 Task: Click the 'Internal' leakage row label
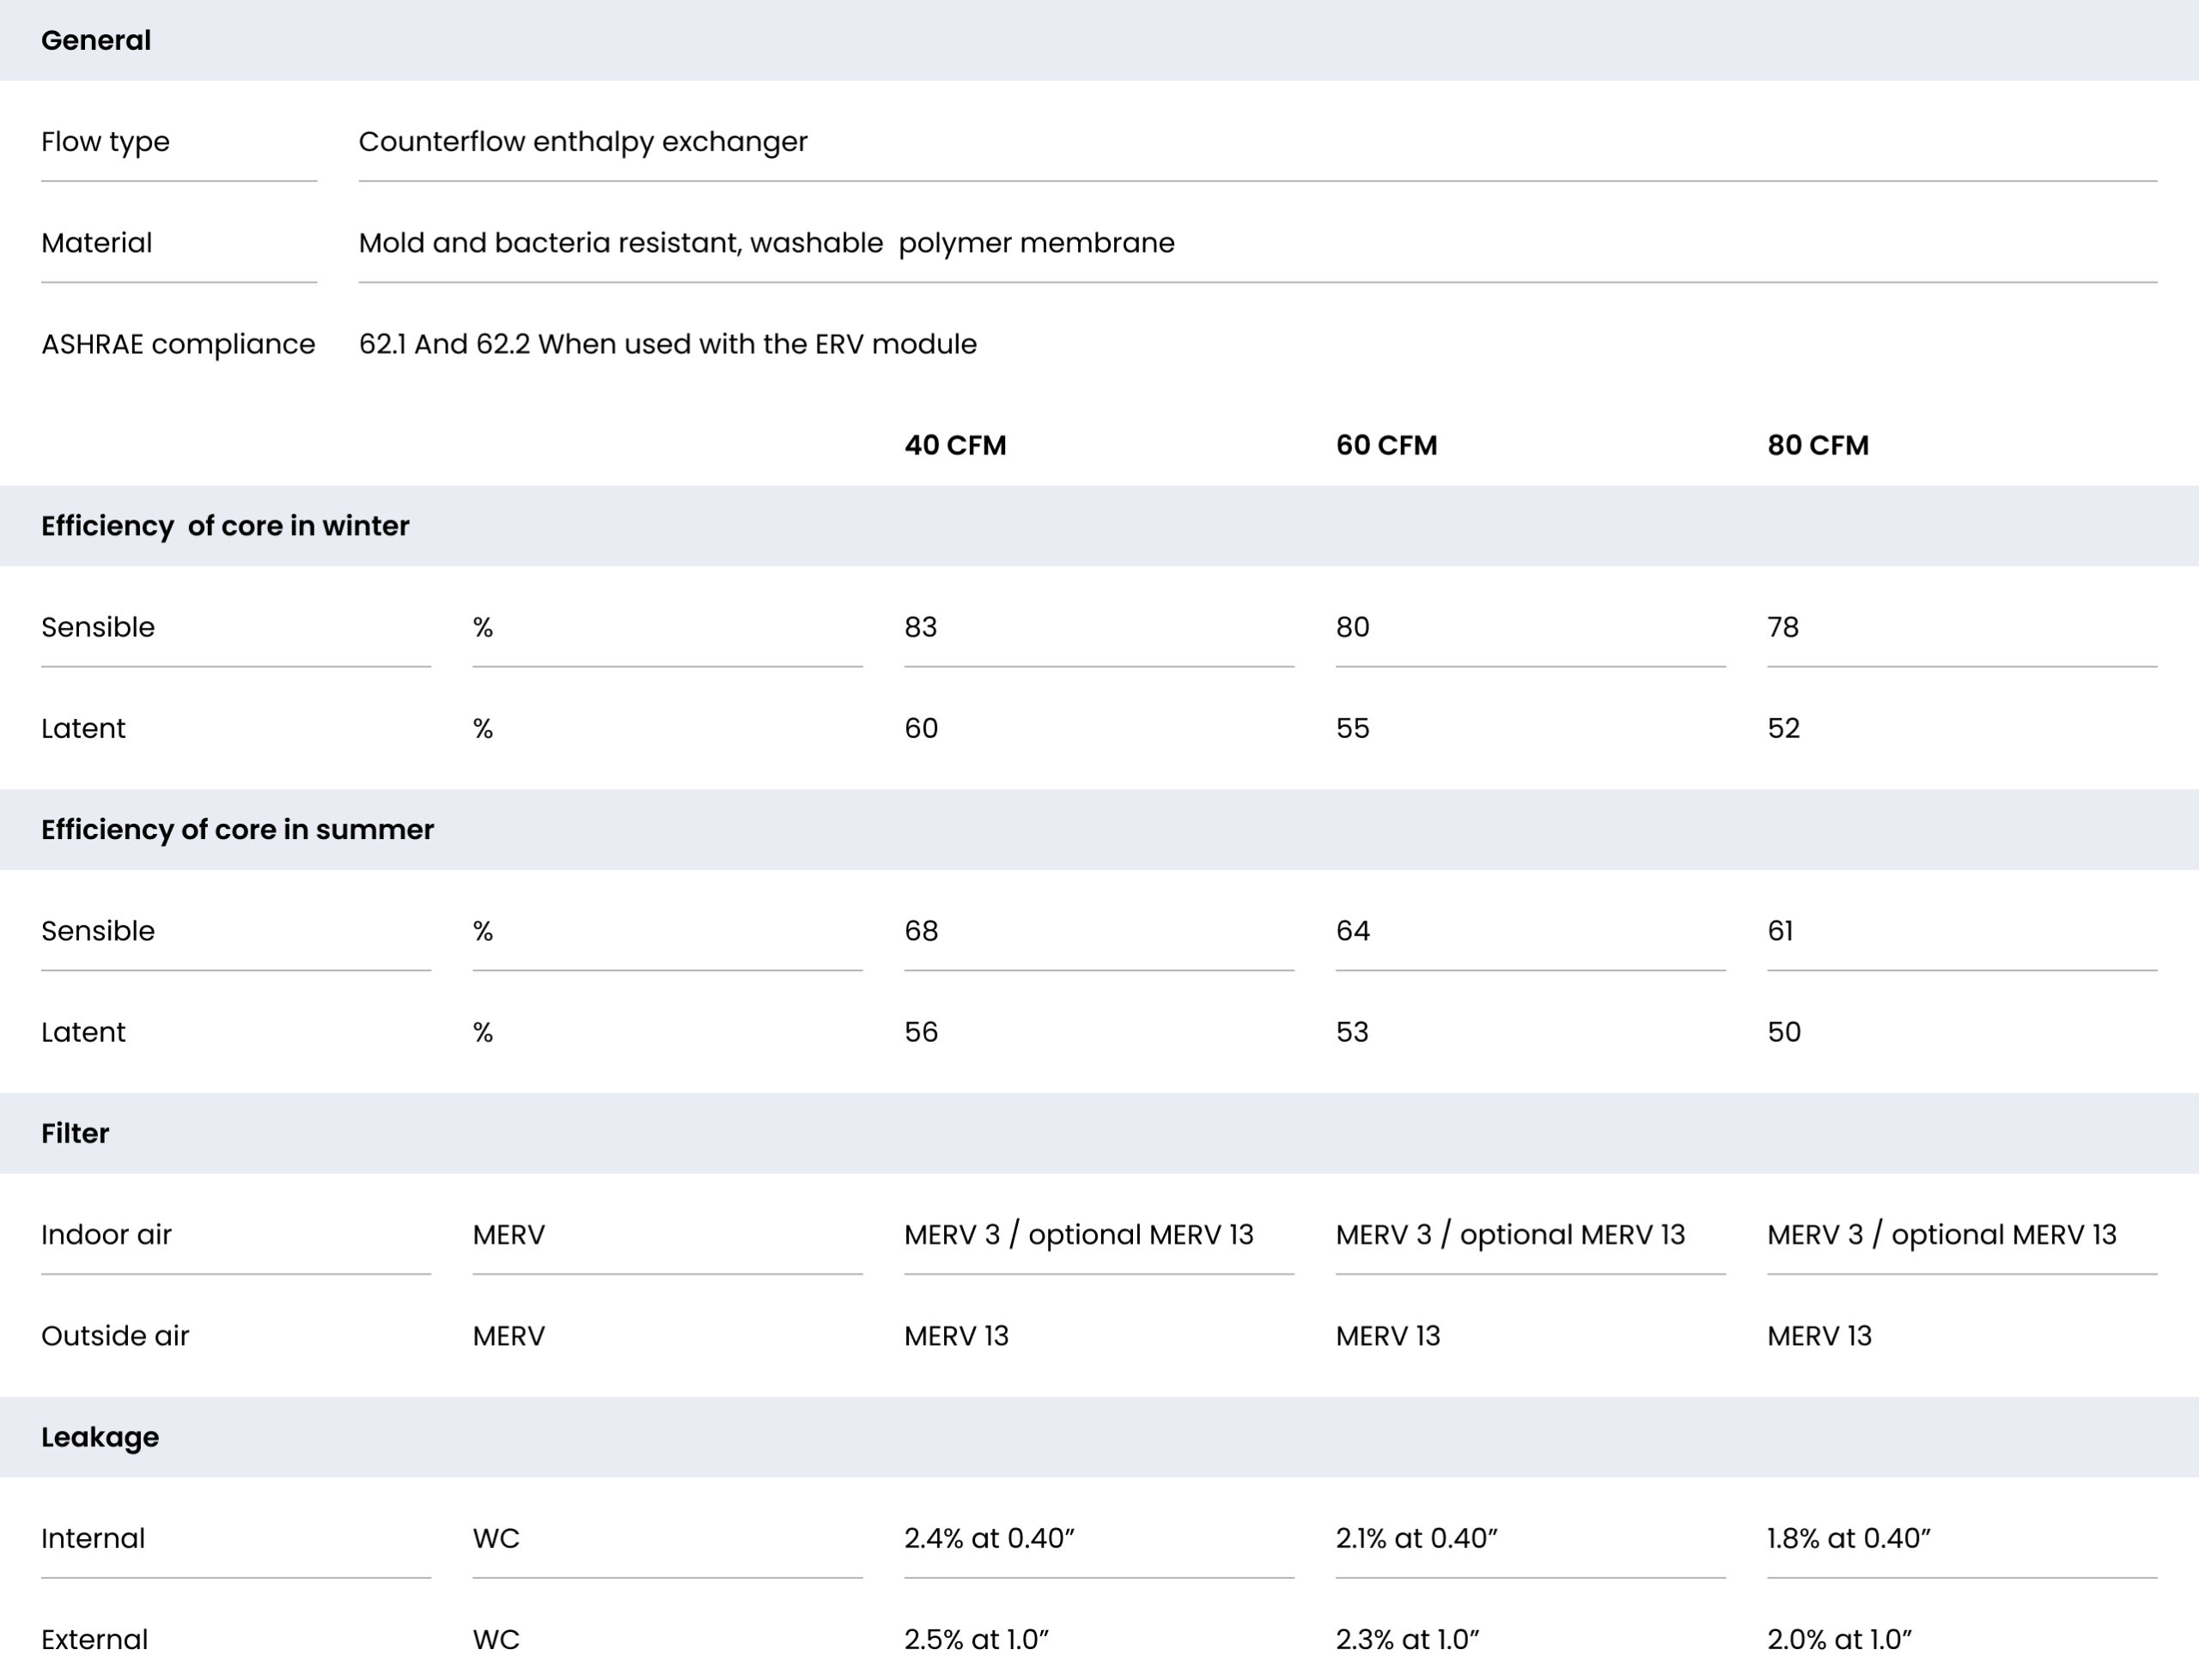click(x=93, y=1539)
